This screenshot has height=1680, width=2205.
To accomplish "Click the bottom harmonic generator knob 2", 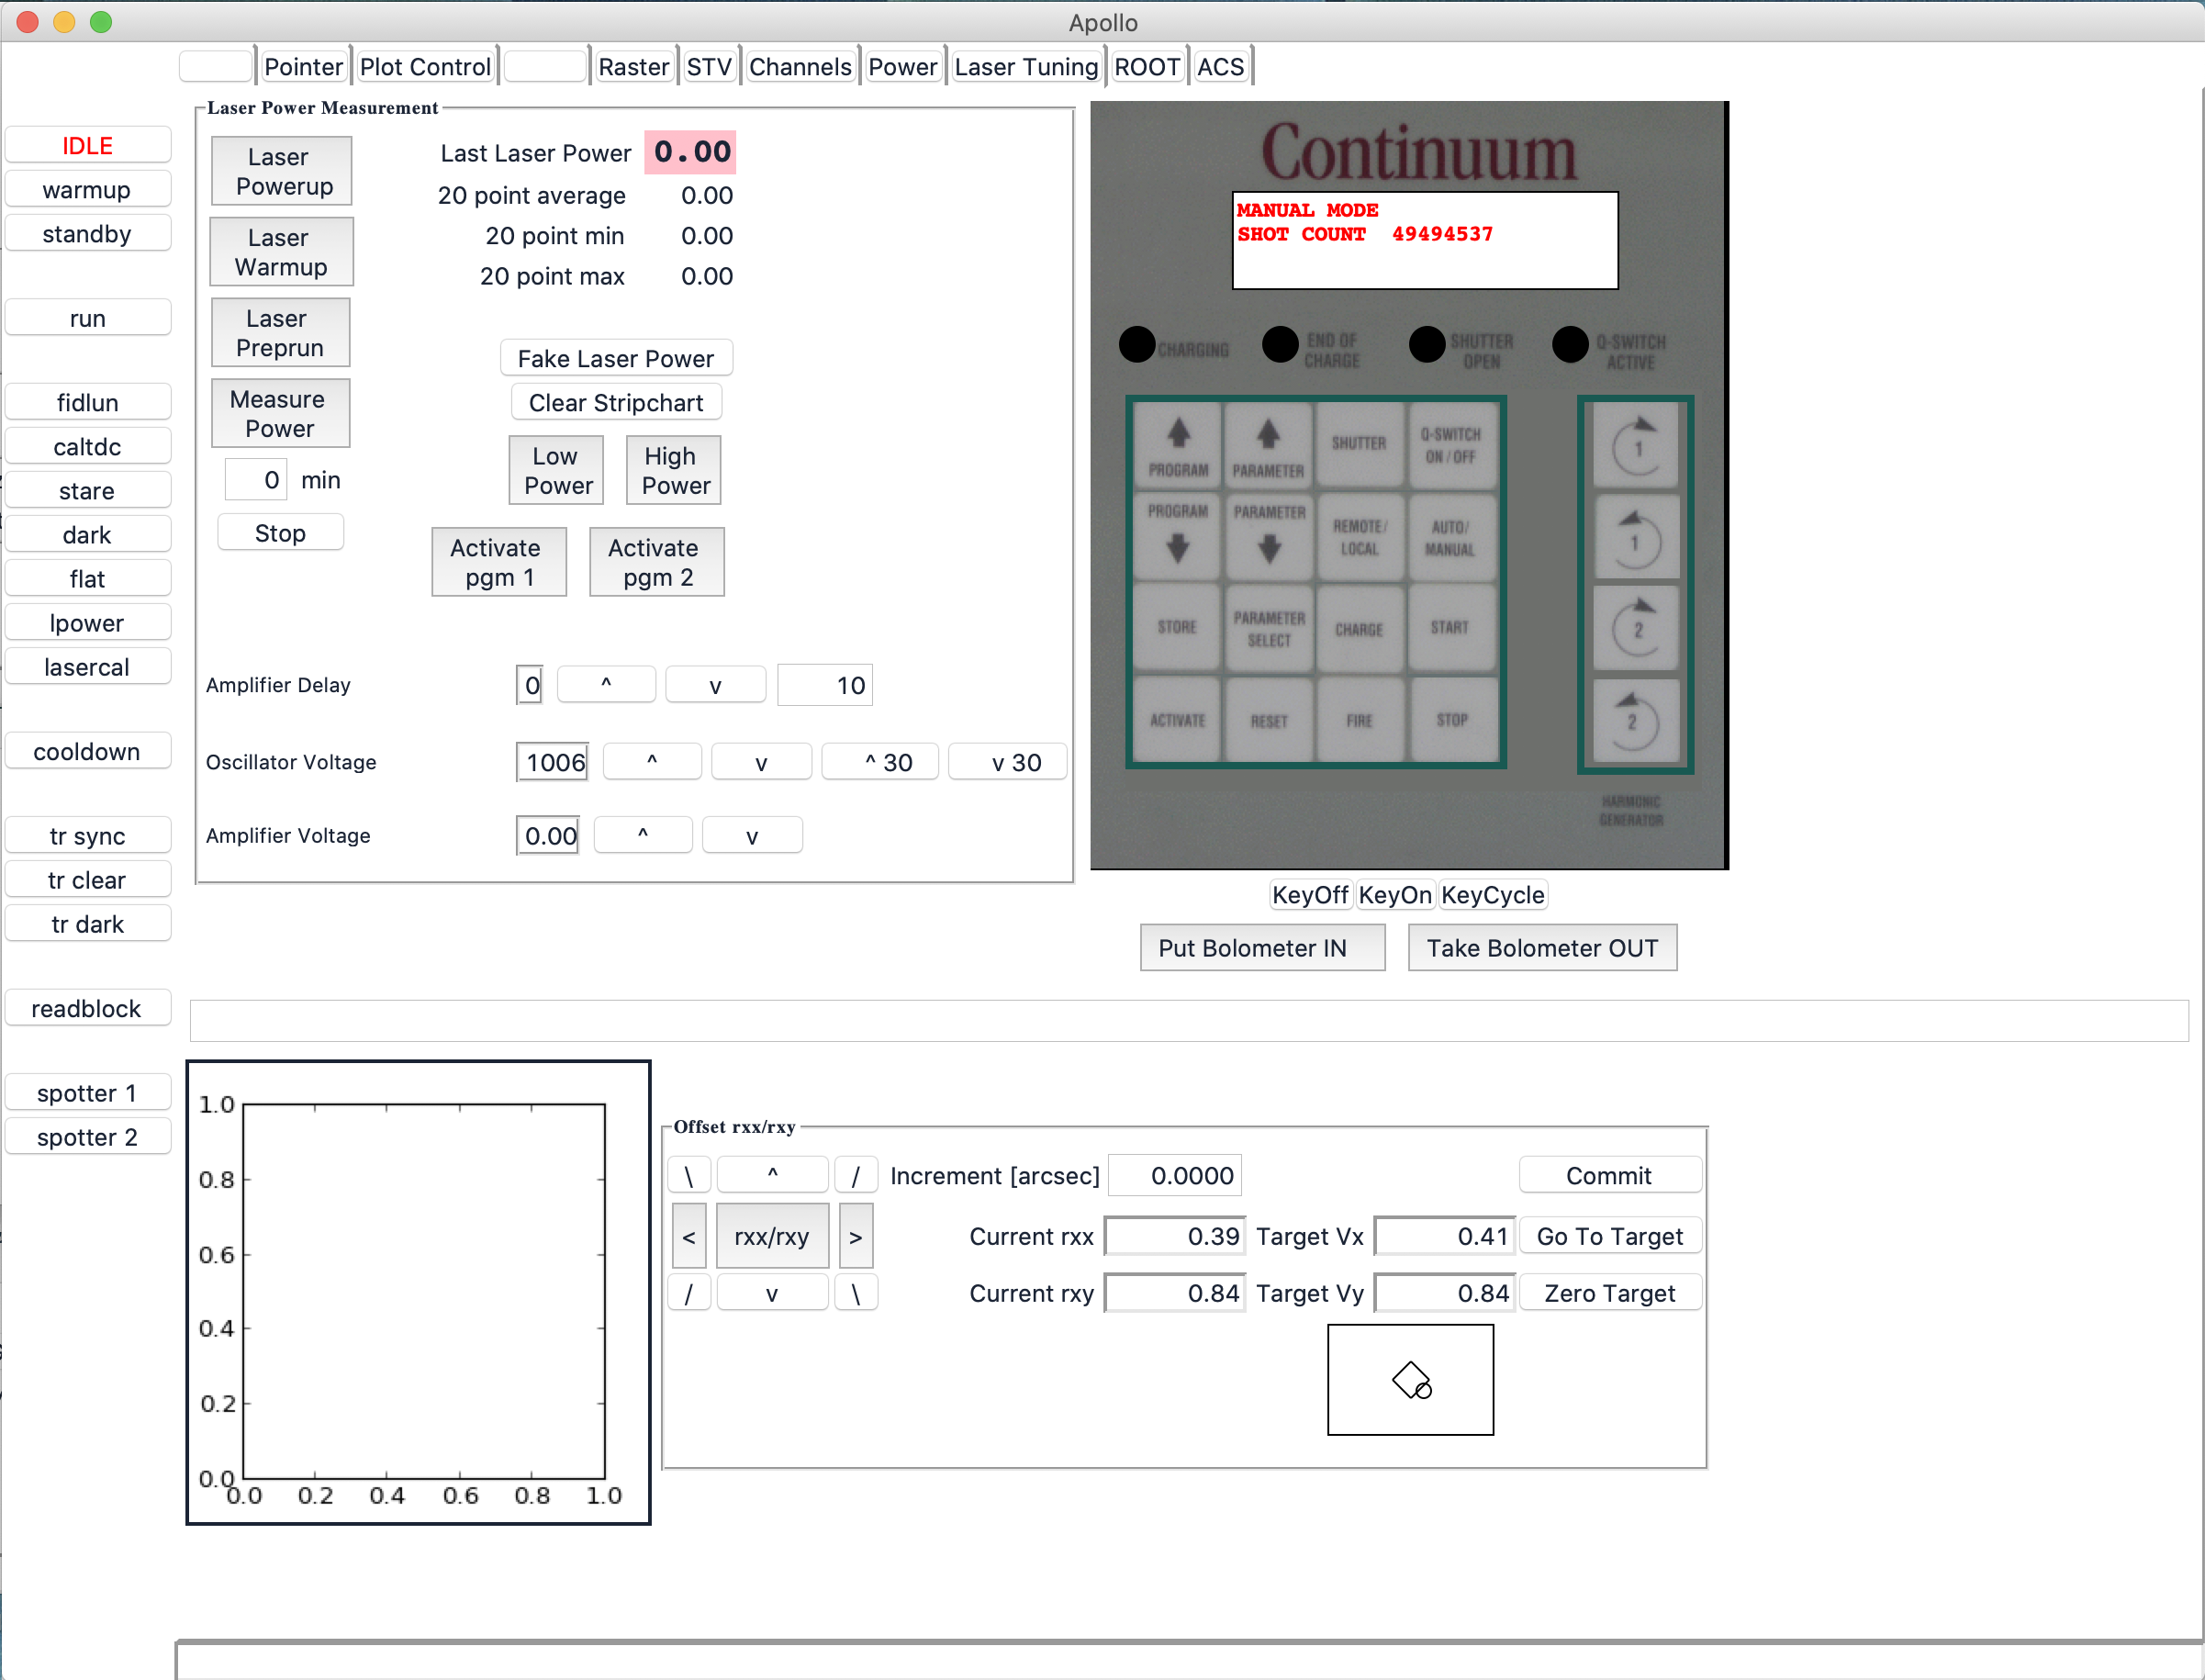I will pos(1636,720).
